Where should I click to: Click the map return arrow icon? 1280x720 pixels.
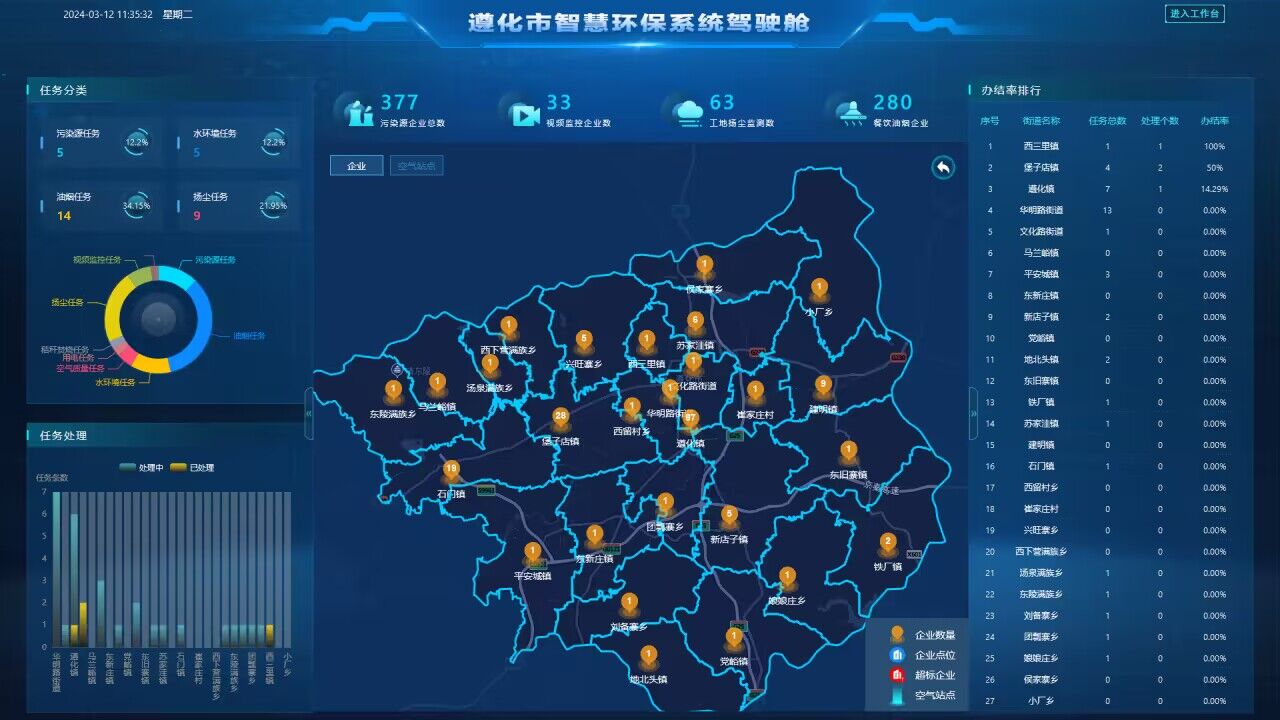(943, 167)
